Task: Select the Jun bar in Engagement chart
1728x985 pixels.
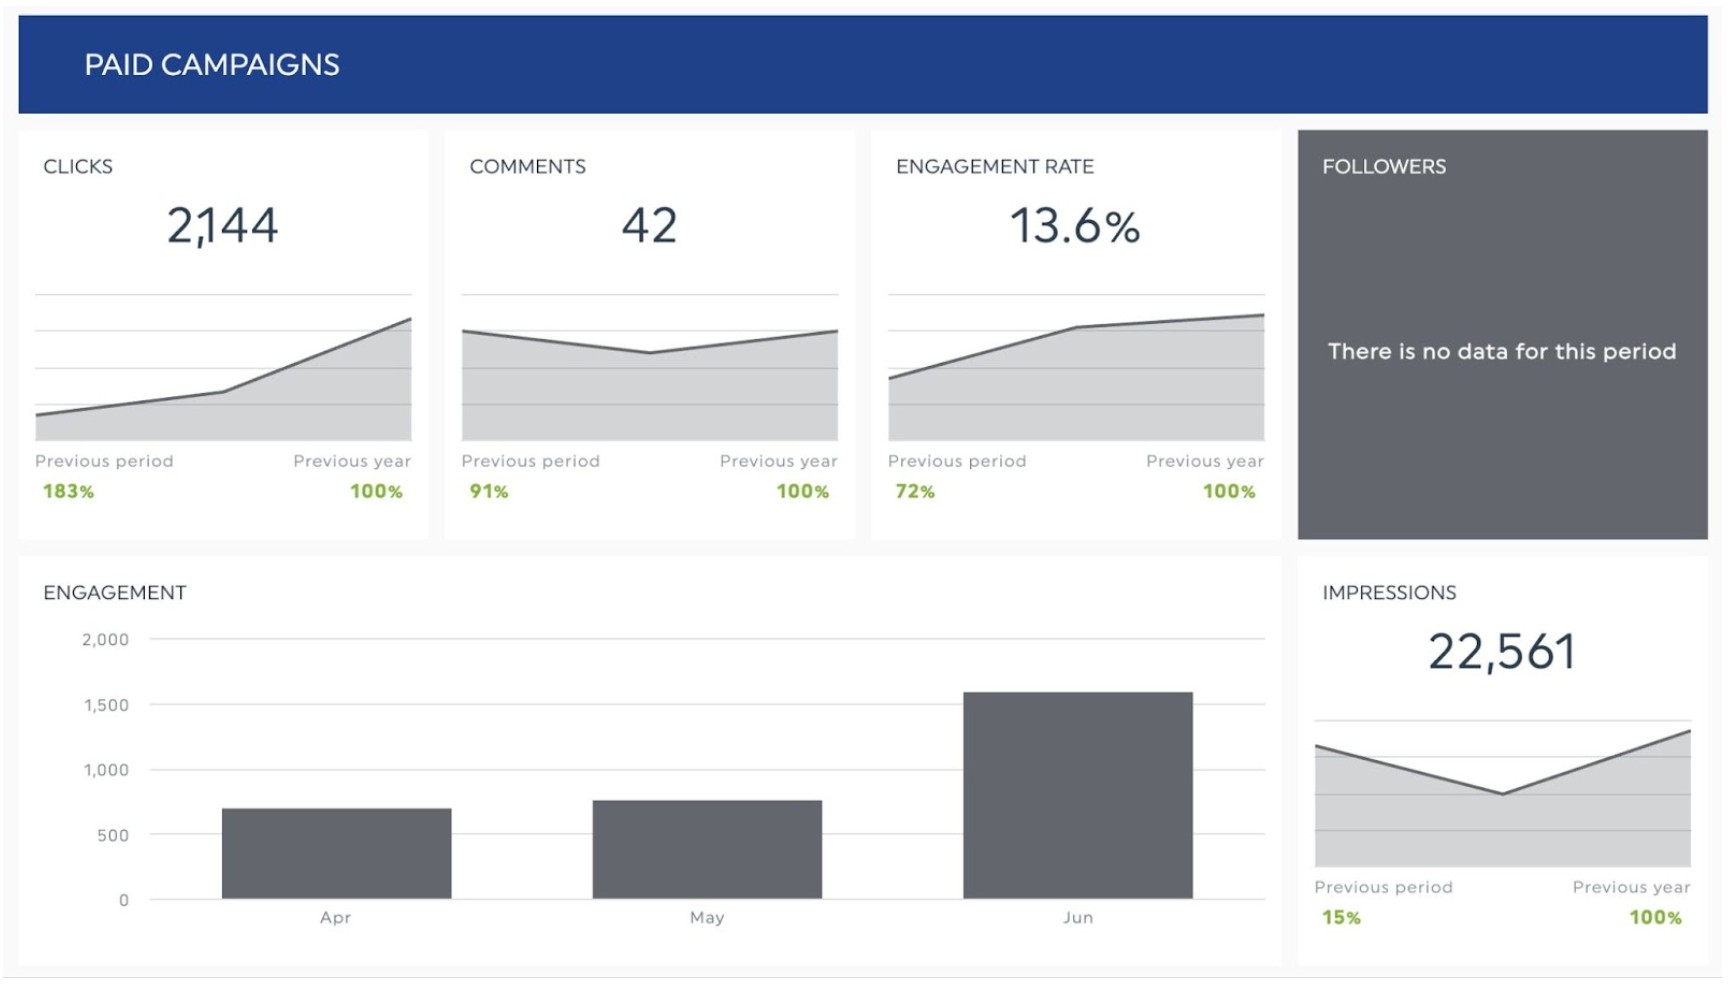Action: pos(1077,795)
